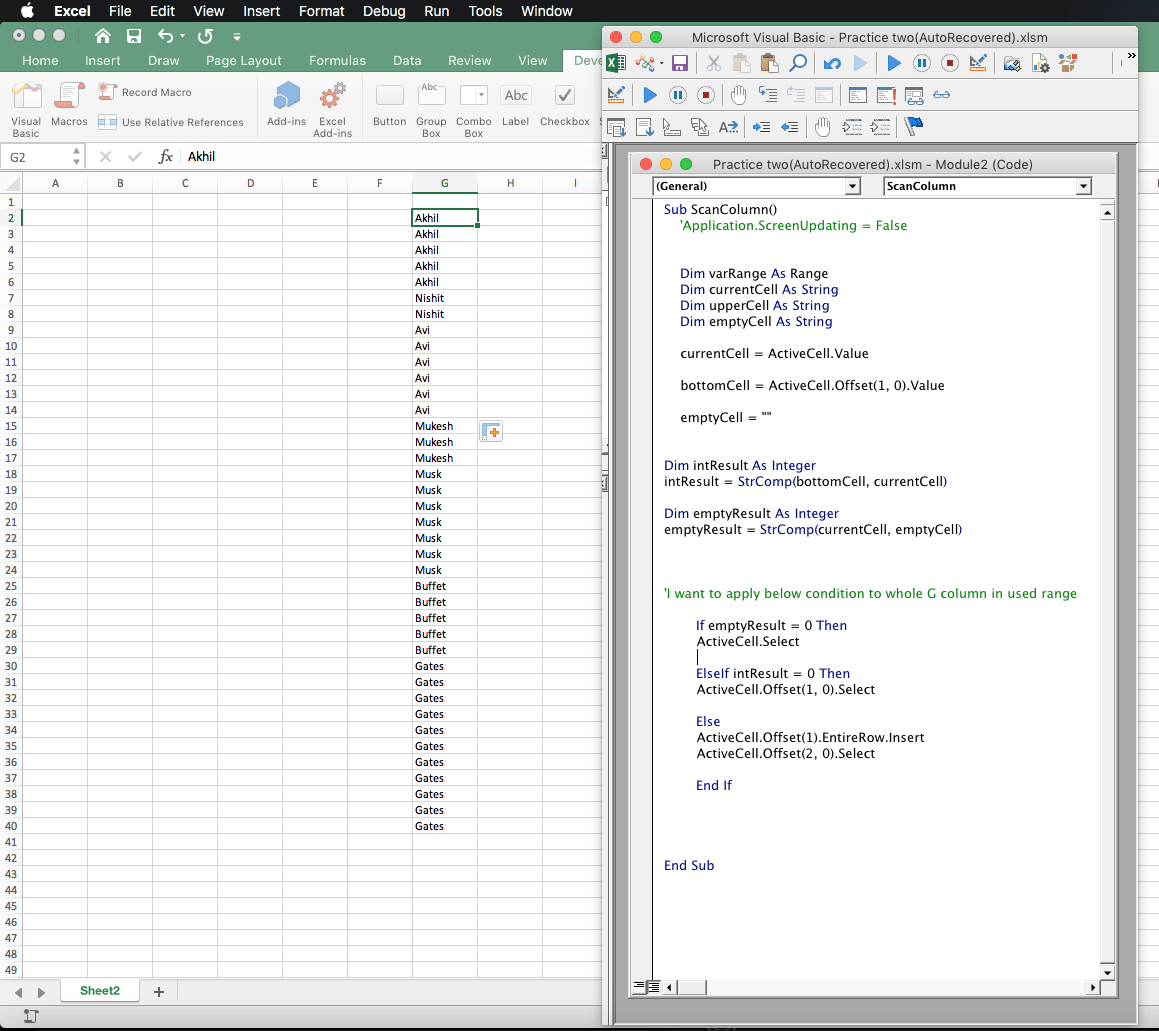Open the Name Box stepper arrows

click(76, 156)
